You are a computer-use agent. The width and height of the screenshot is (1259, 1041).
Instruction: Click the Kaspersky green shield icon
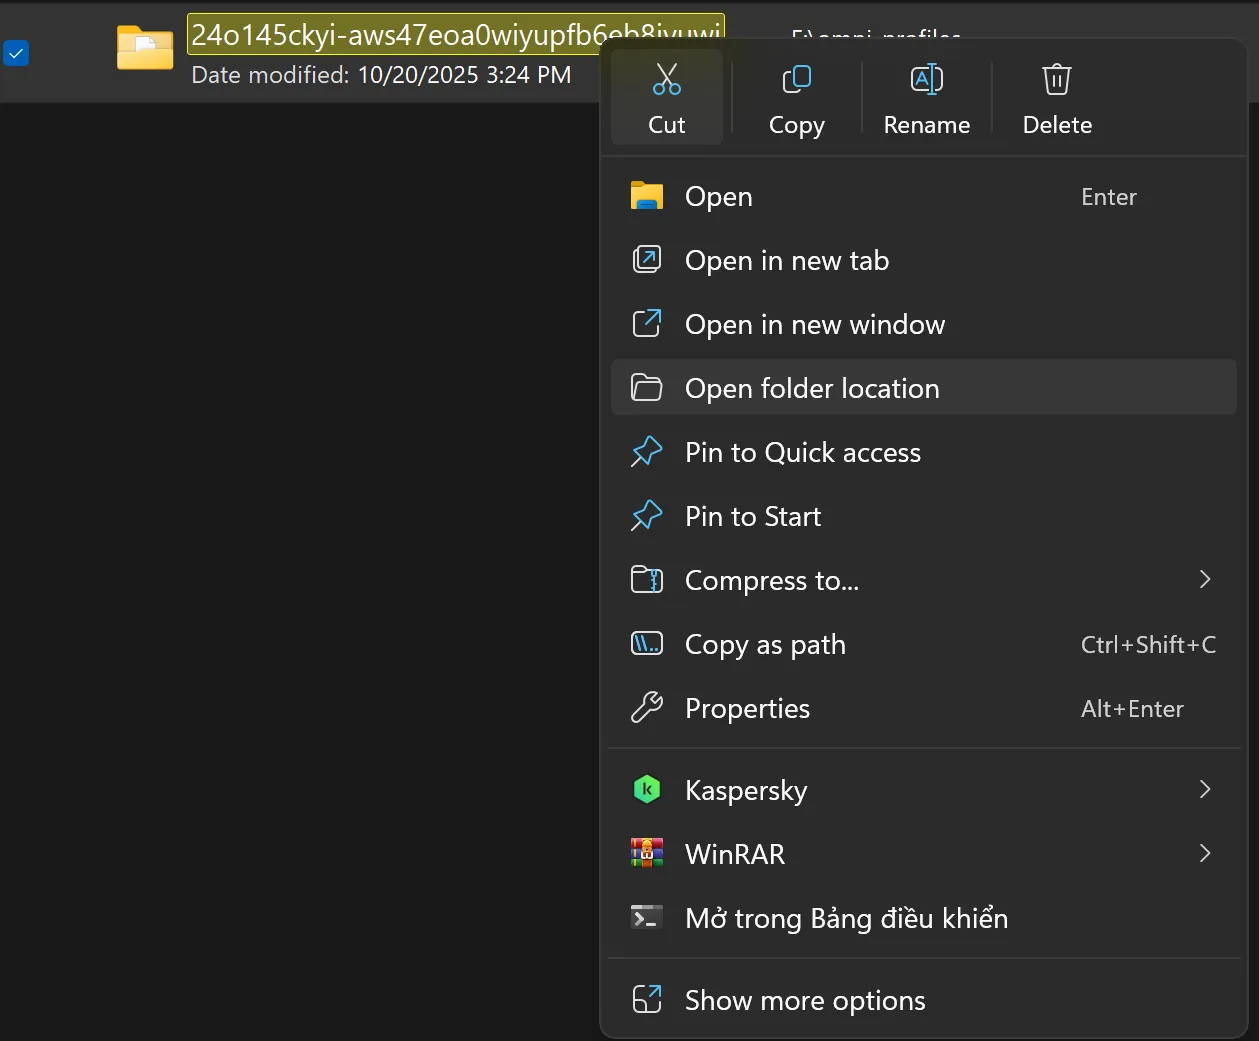[x=647, y=790]
